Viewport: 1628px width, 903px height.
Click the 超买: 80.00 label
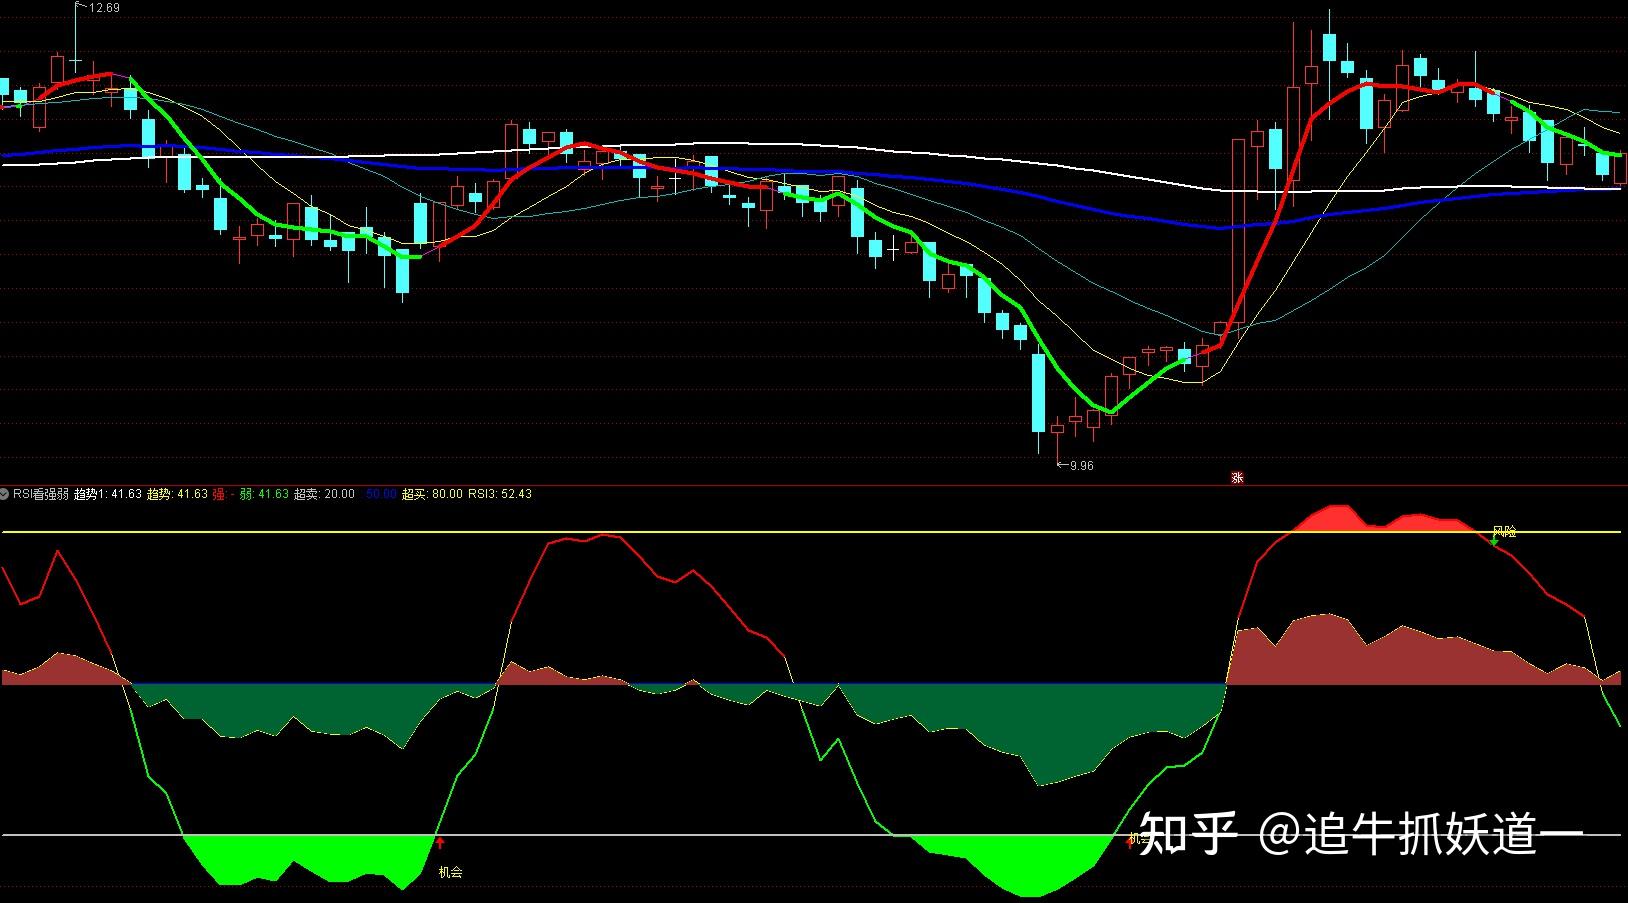(432, 494)
